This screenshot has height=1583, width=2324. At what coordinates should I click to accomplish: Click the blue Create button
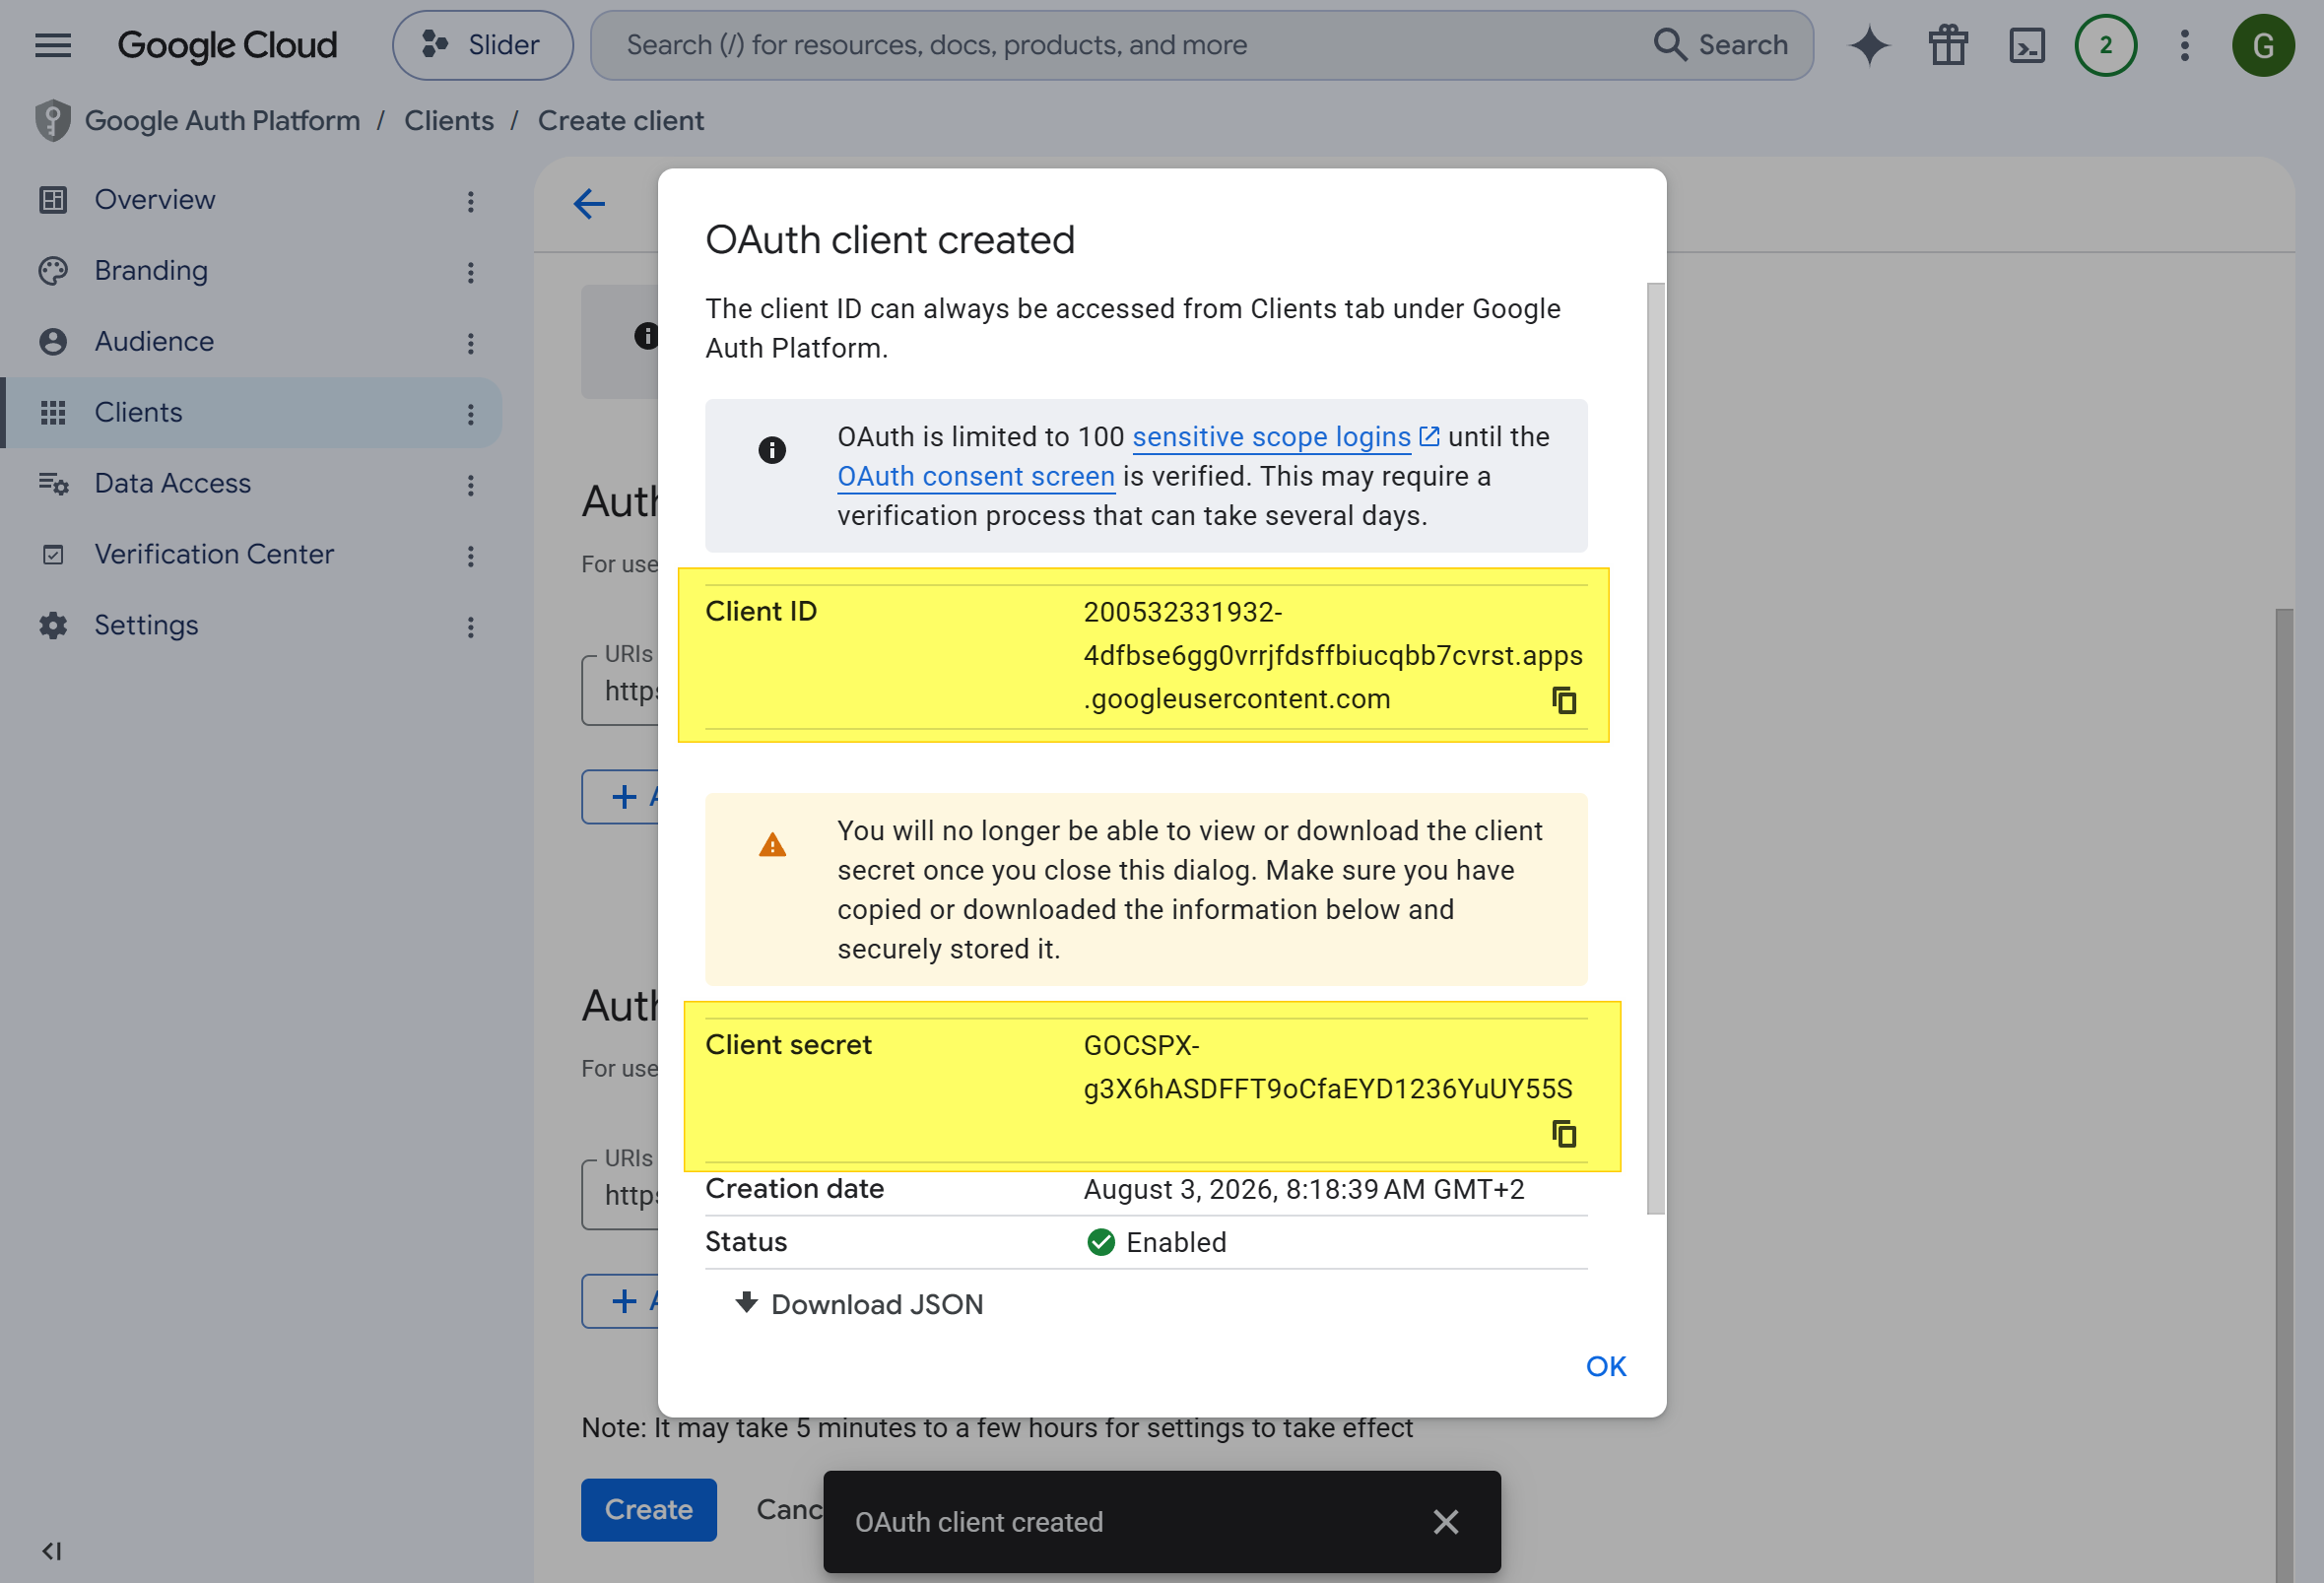point(649,1510)
